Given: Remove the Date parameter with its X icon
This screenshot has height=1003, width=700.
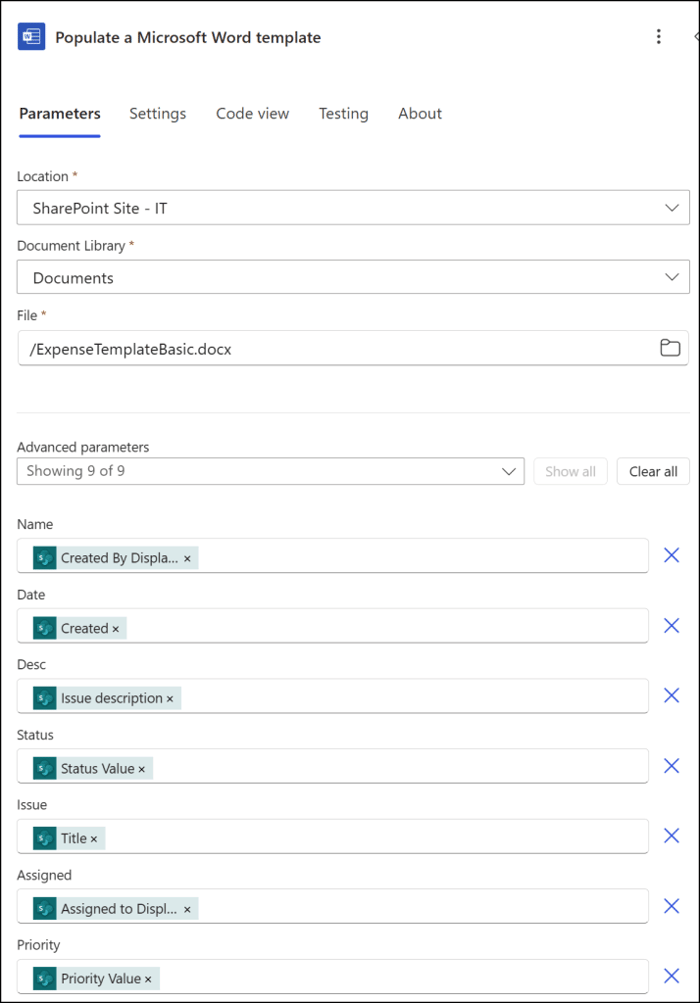Looking at the screenshot, I should point(671,626).
